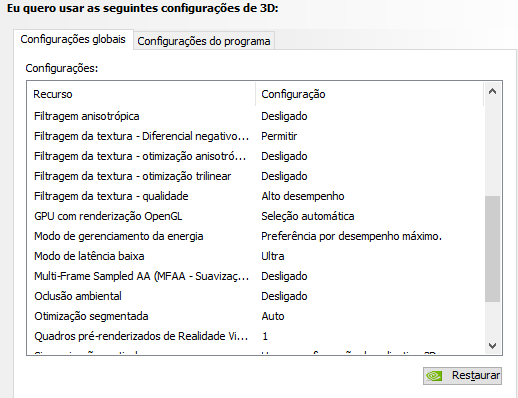Select the Otimização segmentada row
The image size is (518, 398).
click(256, 316)
